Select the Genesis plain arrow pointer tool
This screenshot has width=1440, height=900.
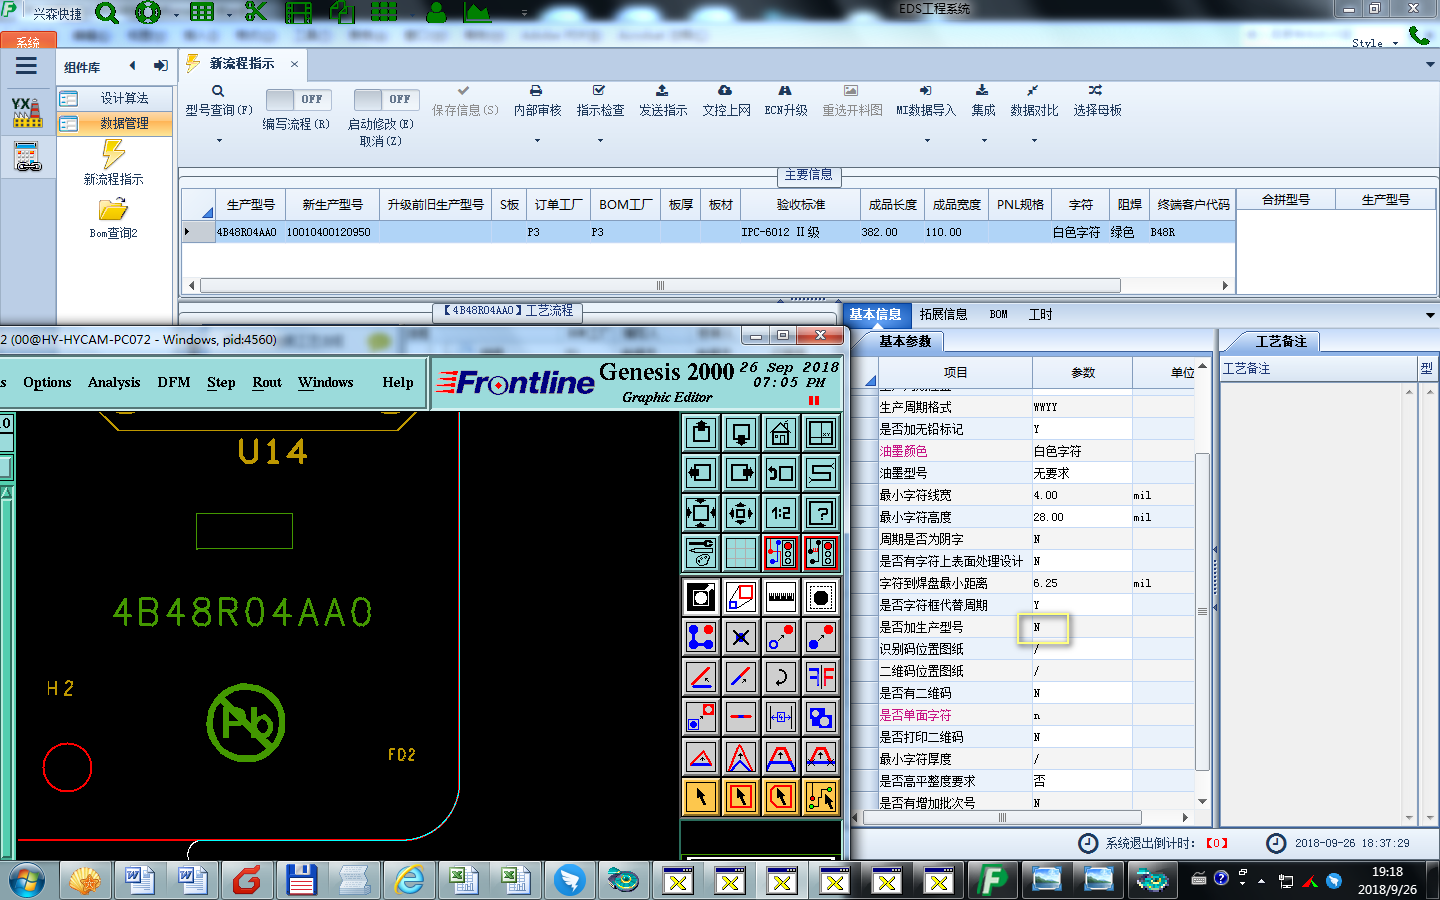click(x=701, y=797)
